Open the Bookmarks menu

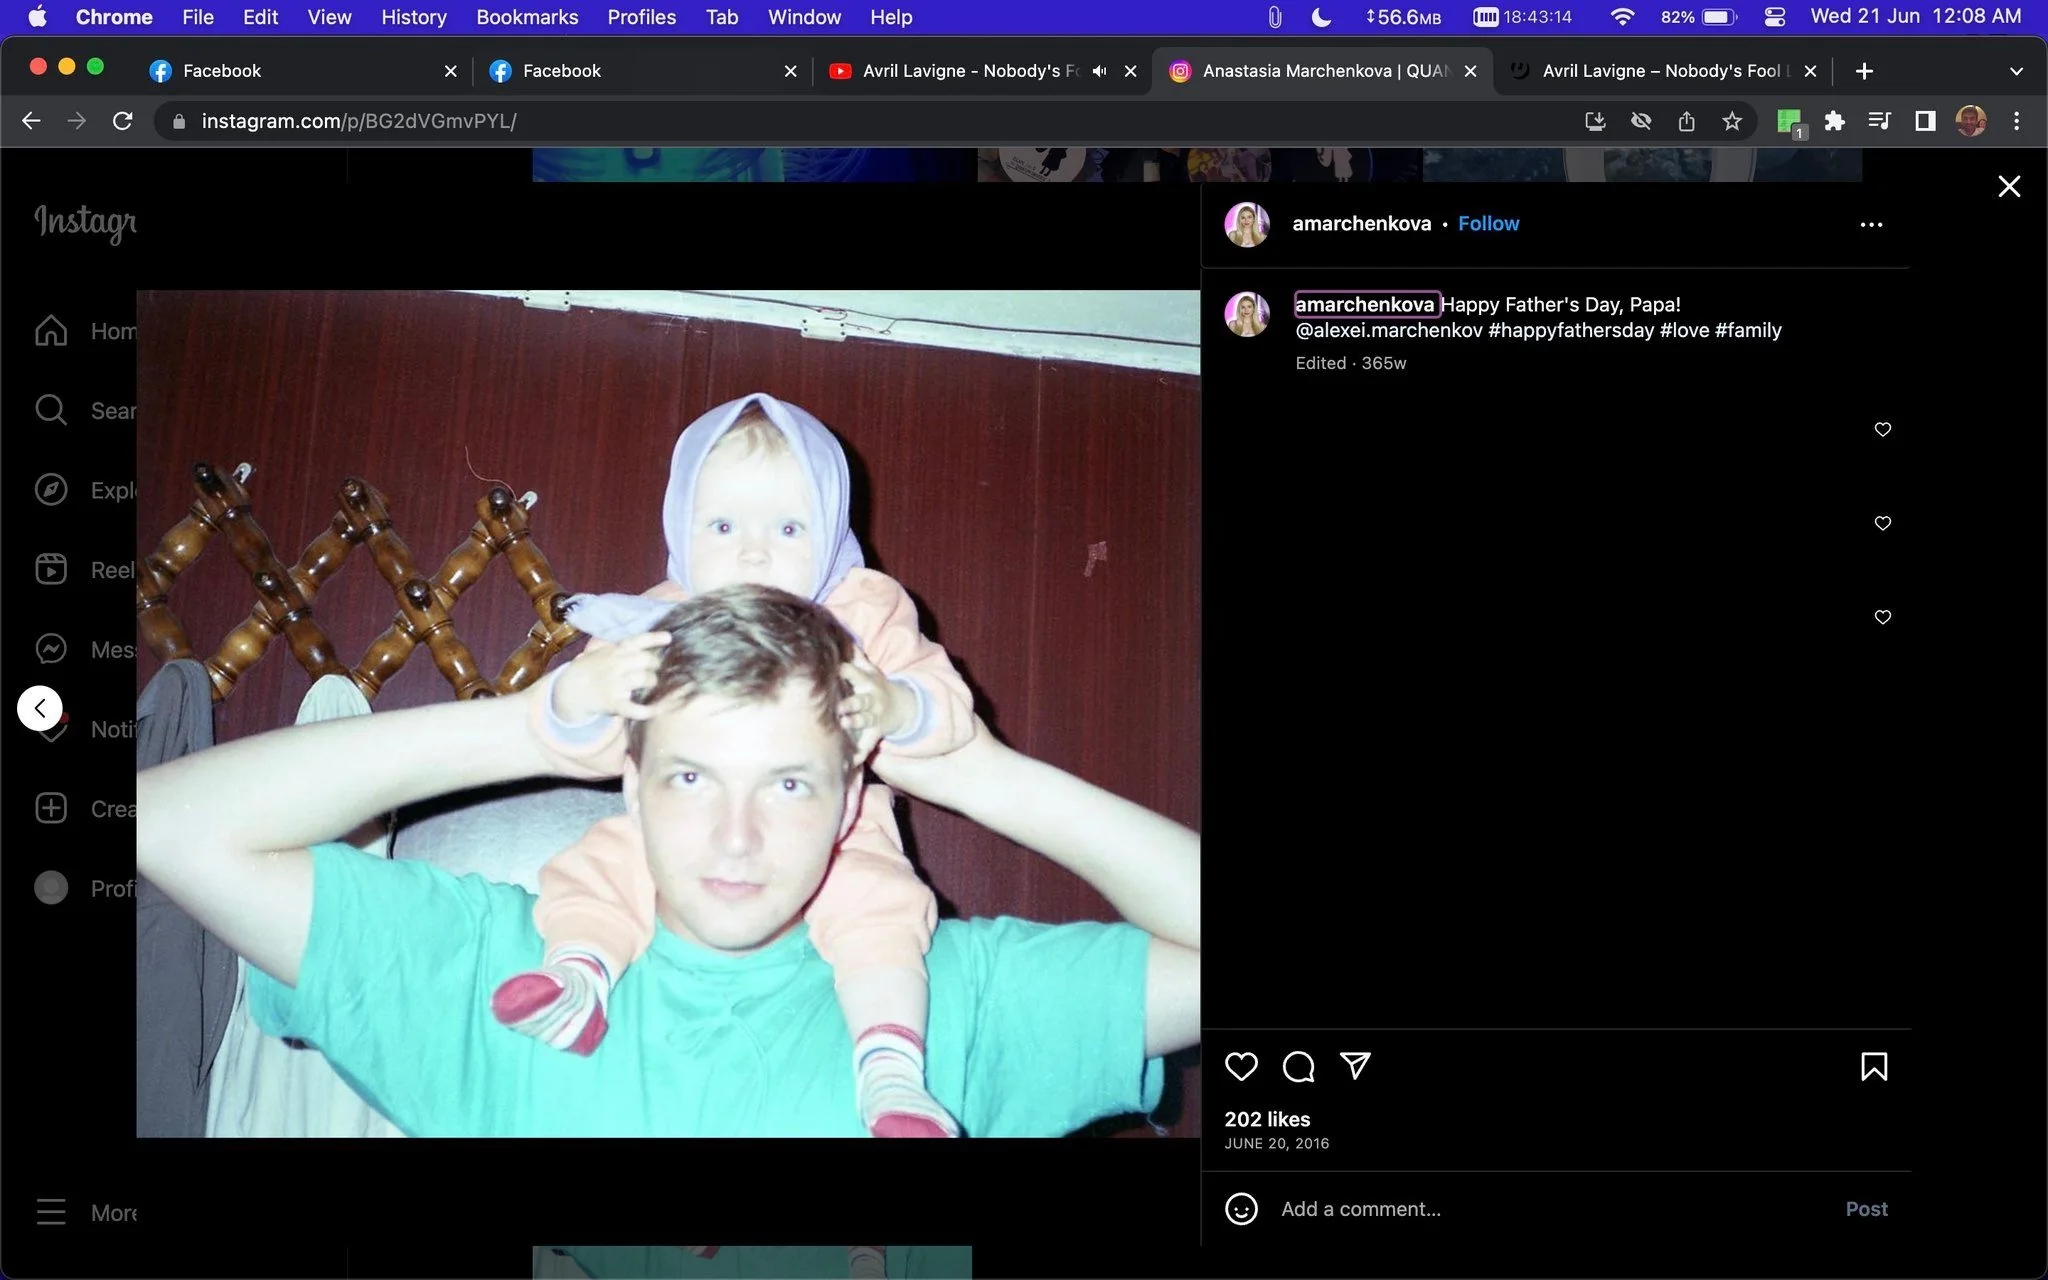[x=527, y=17]
